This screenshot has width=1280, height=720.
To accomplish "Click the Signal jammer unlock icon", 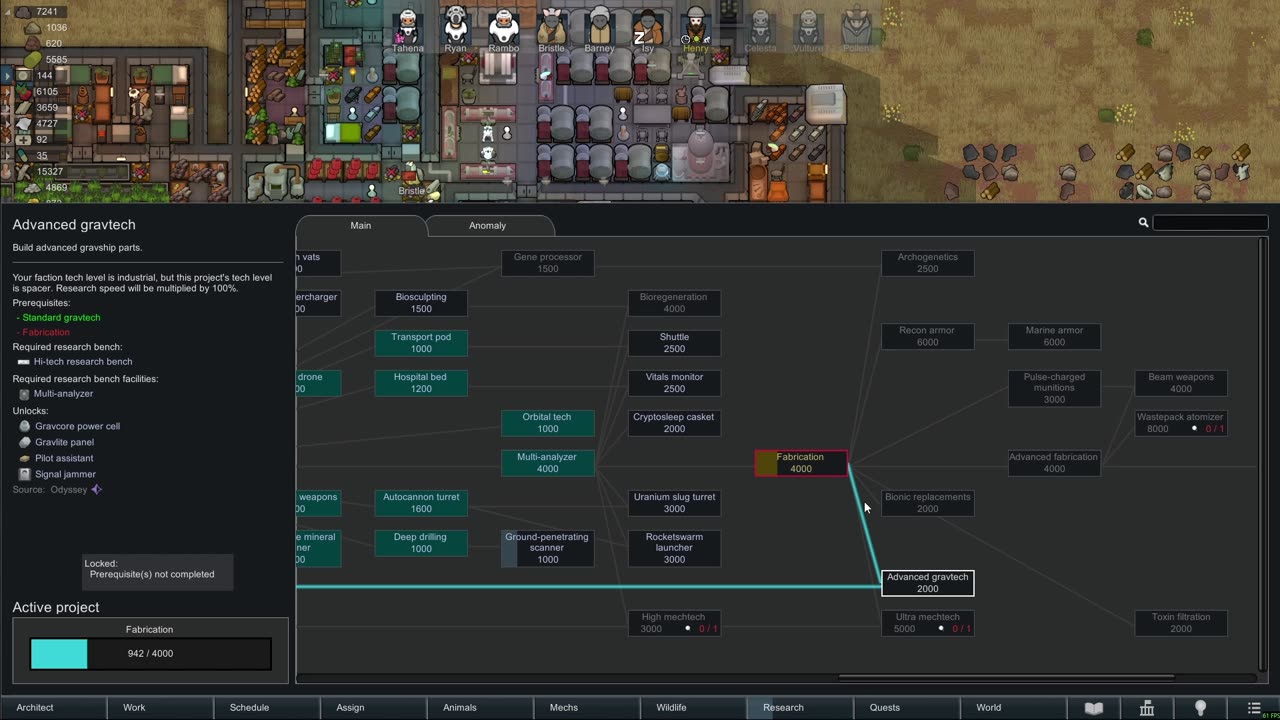I will 25,474.
